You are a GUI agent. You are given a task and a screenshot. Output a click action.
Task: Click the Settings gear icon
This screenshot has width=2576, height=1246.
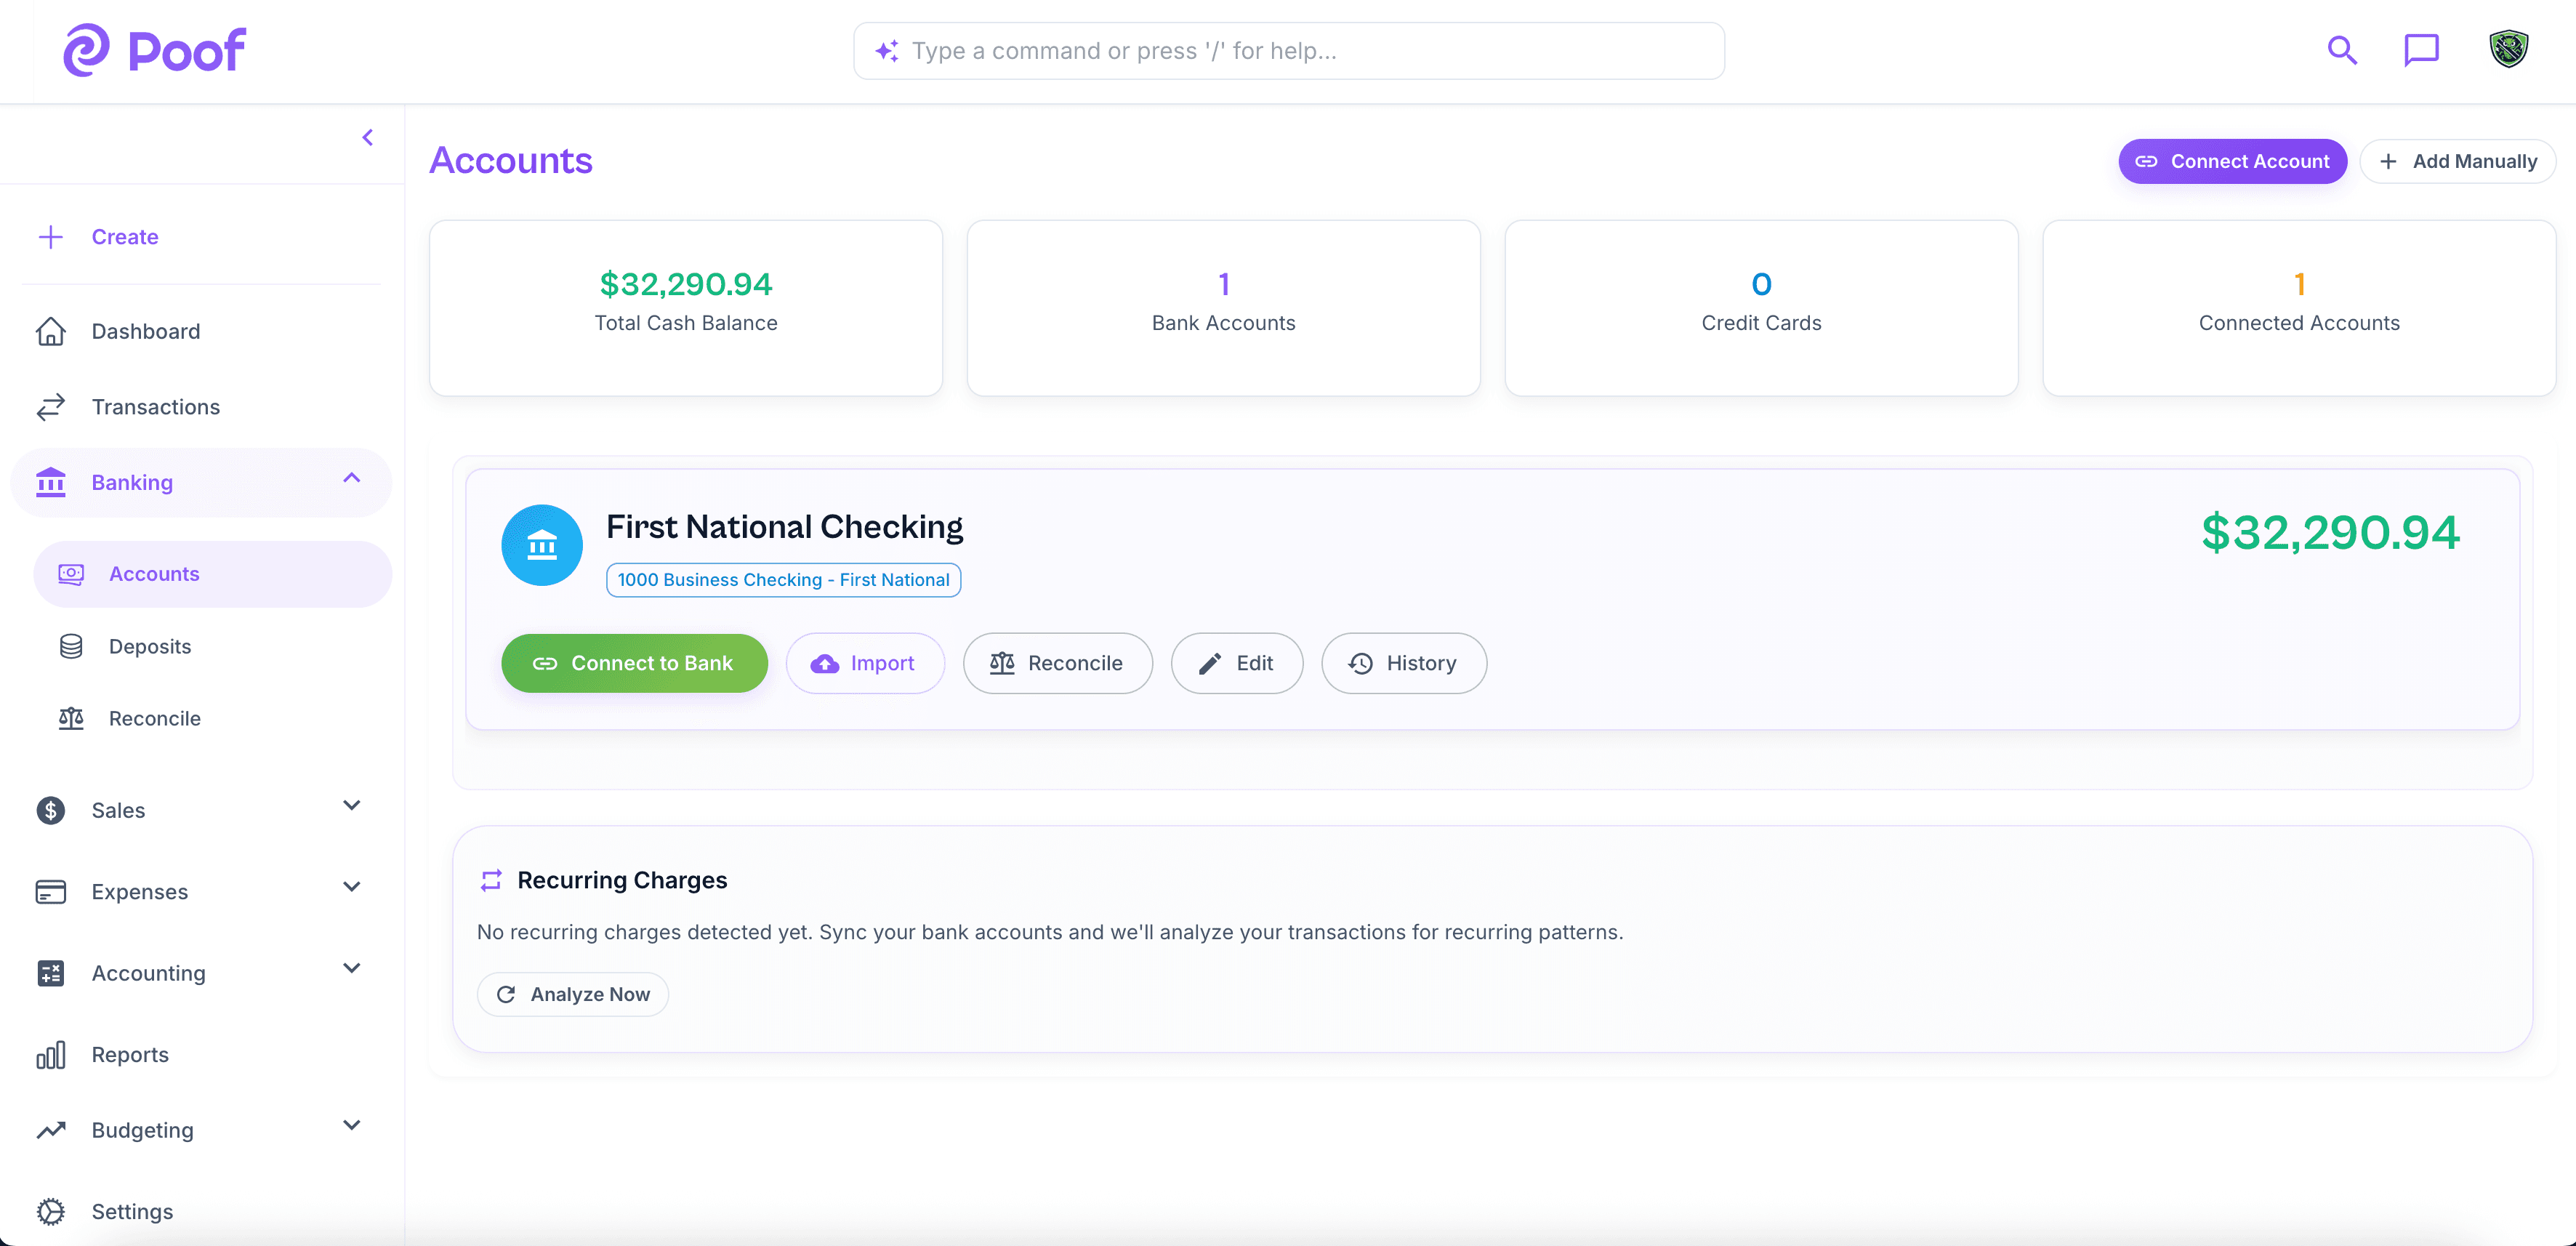pyautogui.click(x=51, y=1211)
